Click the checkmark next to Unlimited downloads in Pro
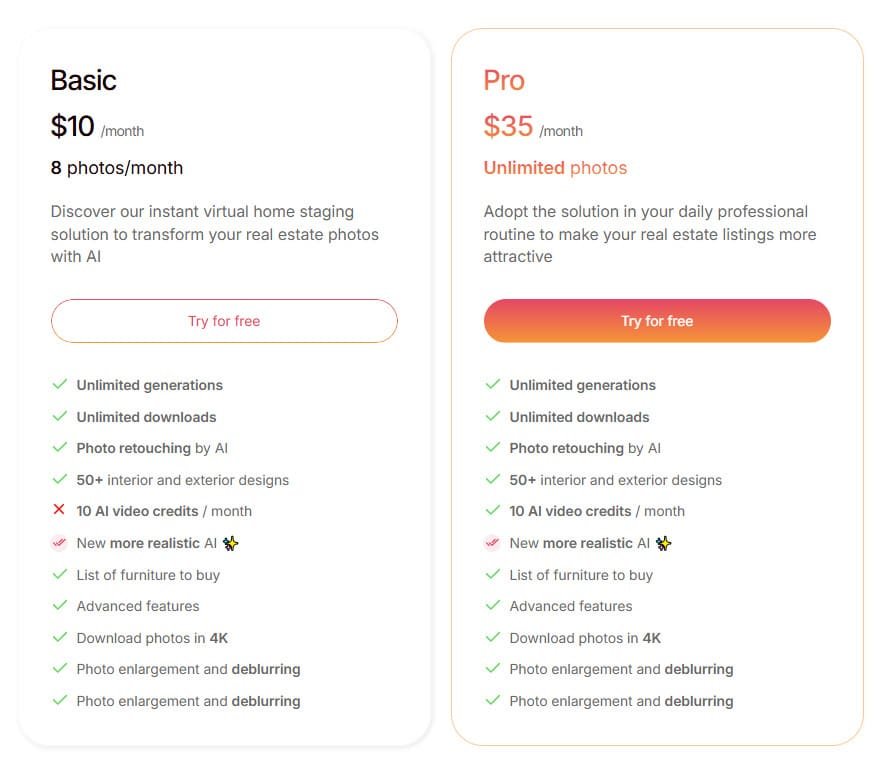Screen dimensions: 882x763 (x=492, y=417)
